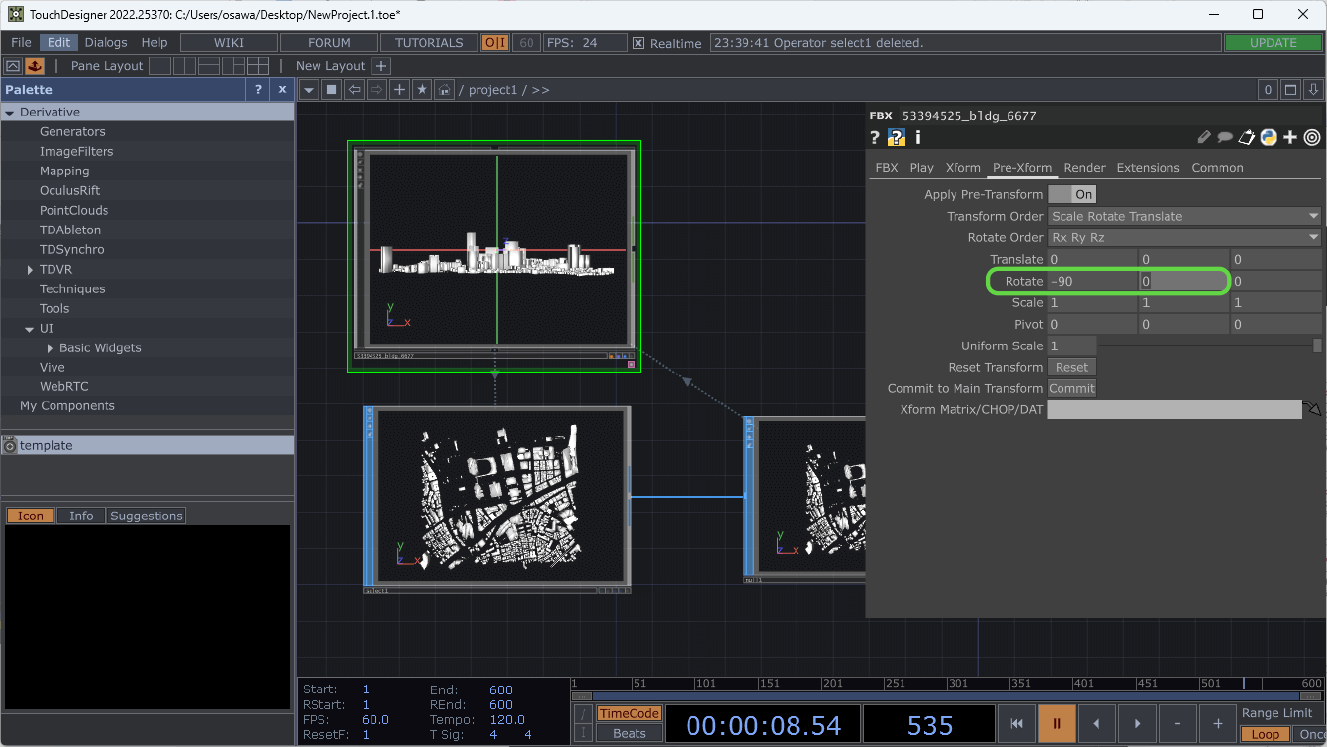Switch to the Xform parameter tab

(x=963, y=168)
